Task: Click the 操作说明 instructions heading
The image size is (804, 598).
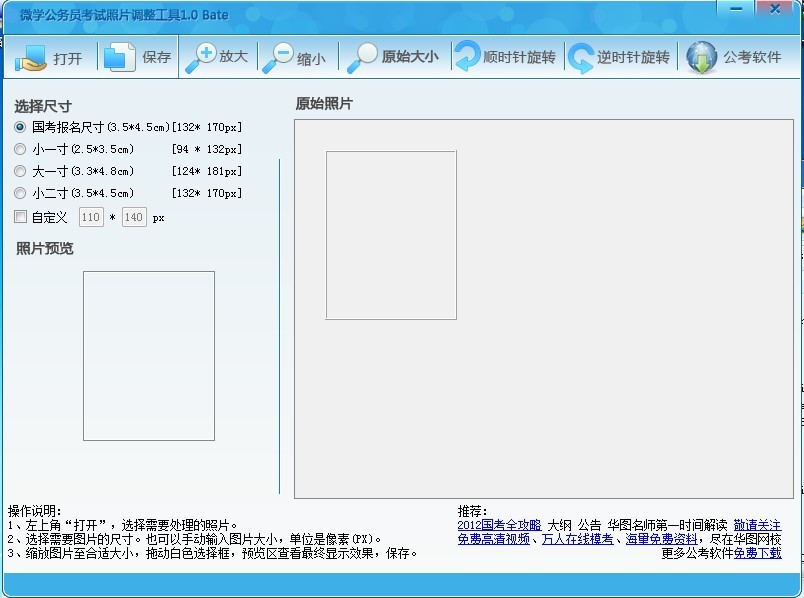Action: click(x=35, y=511)
